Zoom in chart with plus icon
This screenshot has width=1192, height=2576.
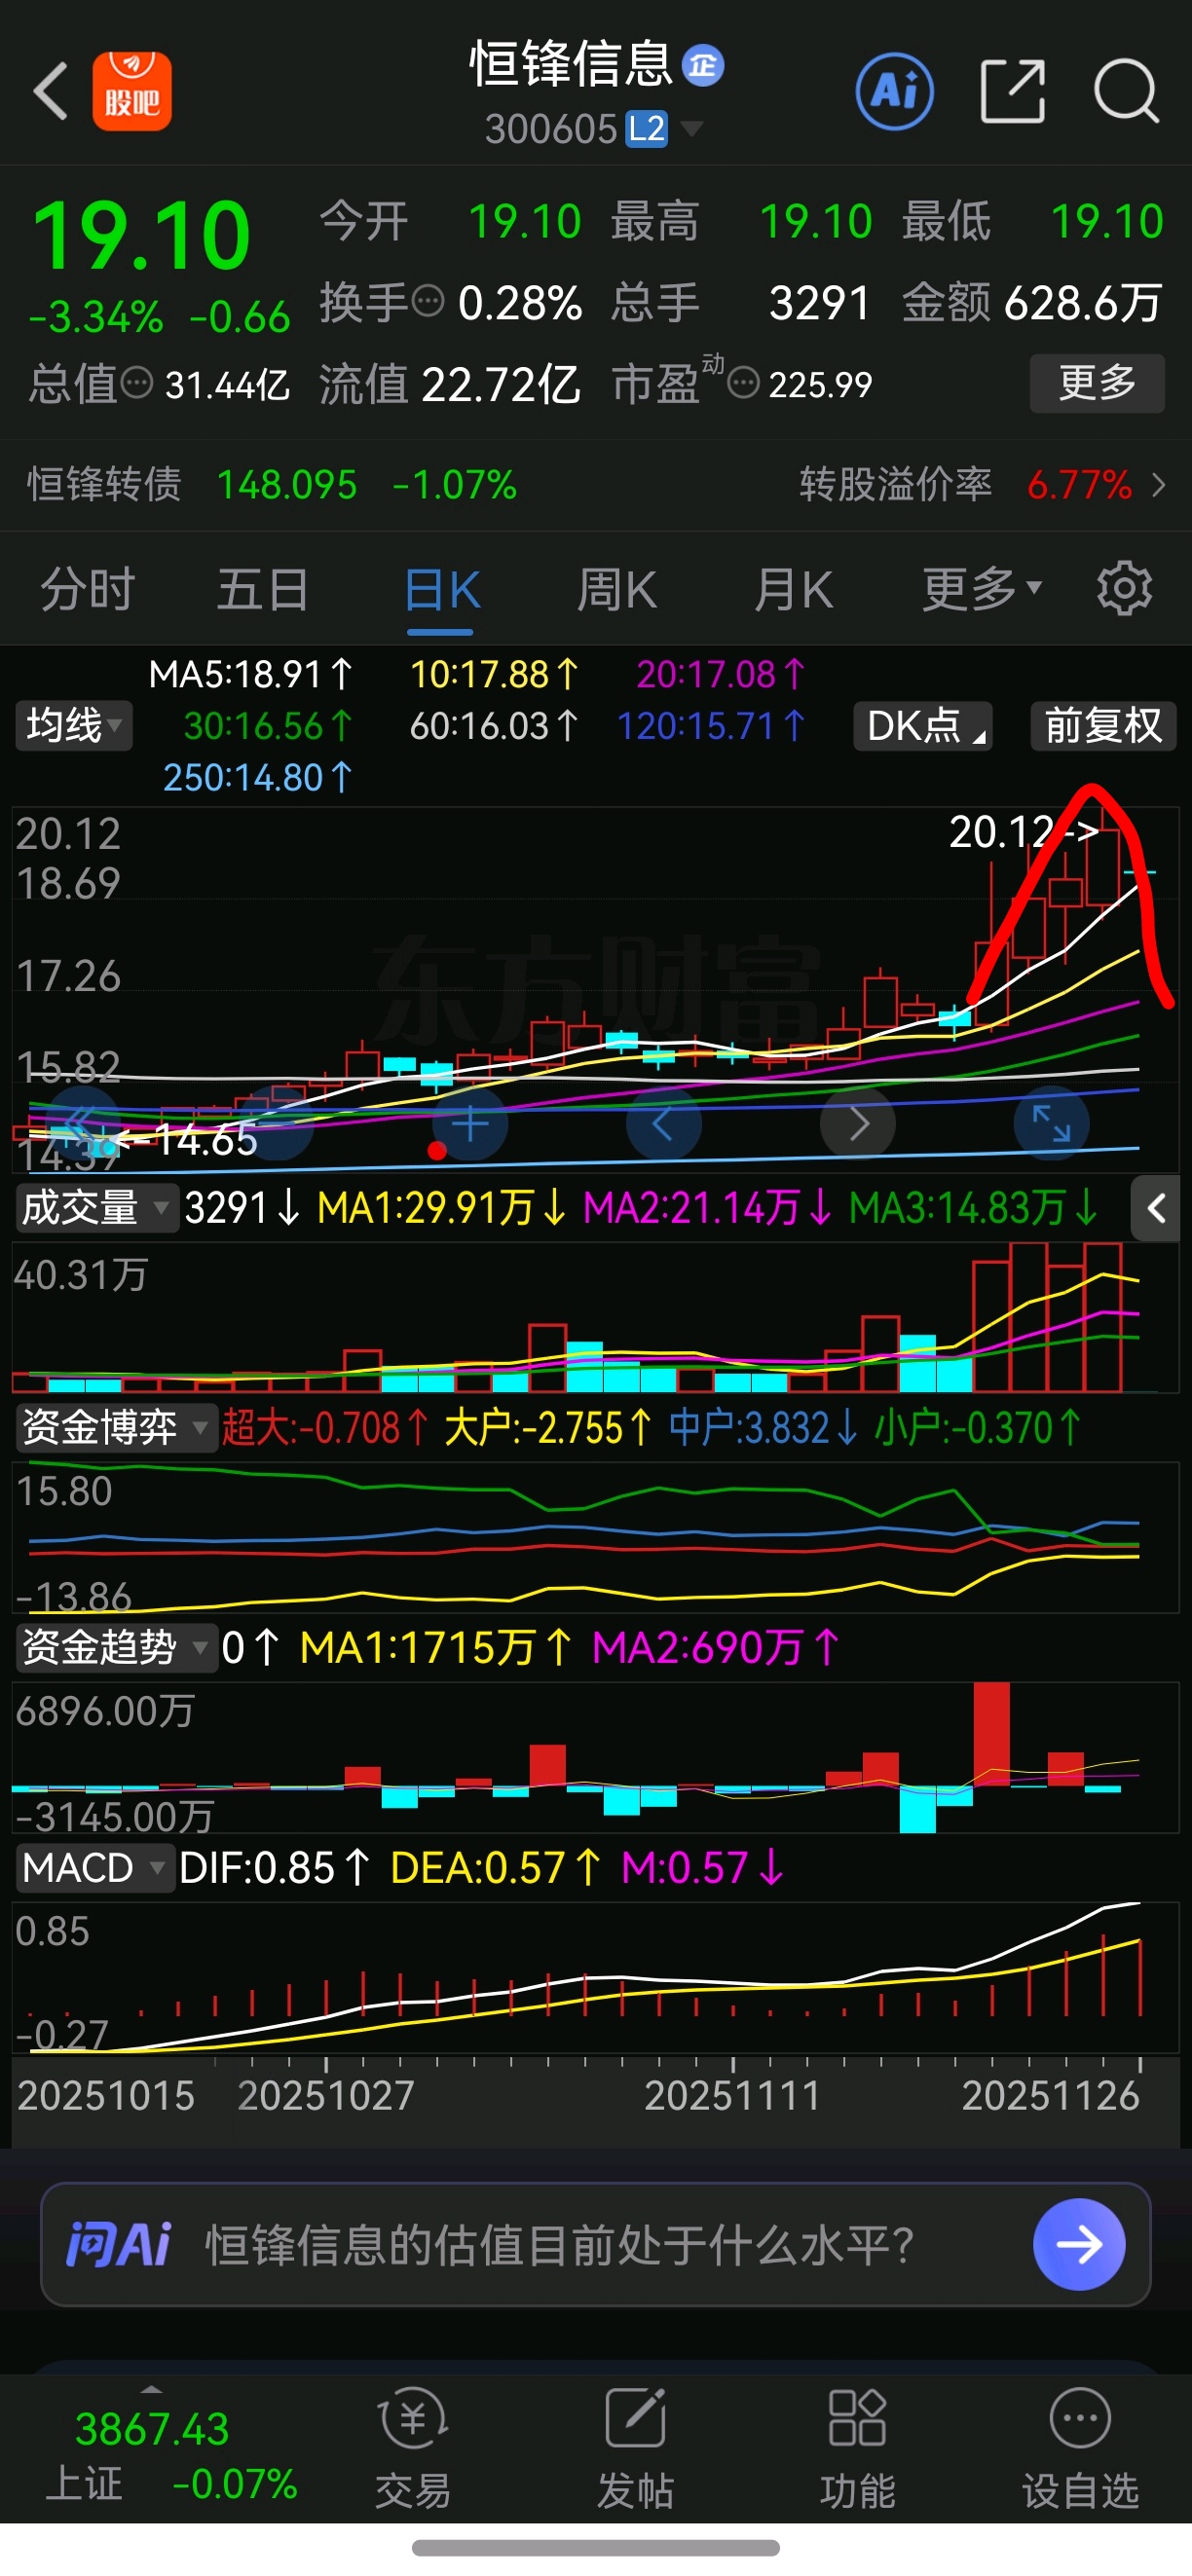coord(470,1123)
